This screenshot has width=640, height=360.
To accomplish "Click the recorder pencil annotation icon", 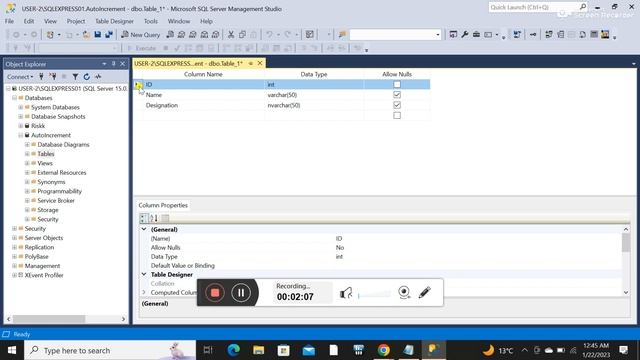I will coord(424,292).
